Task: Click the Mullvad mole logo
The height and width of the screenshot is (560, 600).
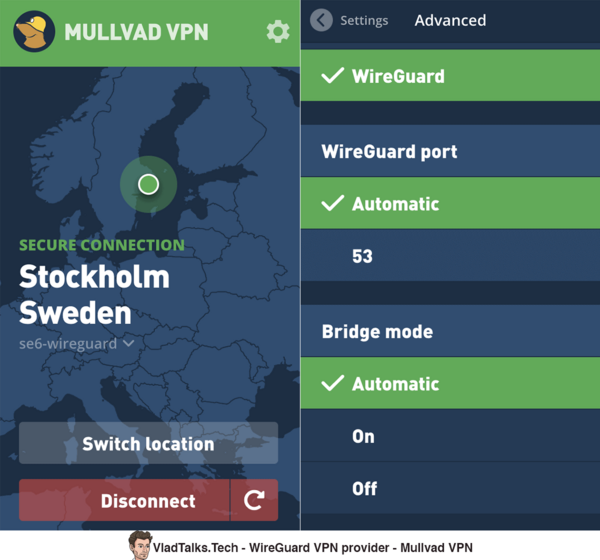Action: (x=34, y=31)
